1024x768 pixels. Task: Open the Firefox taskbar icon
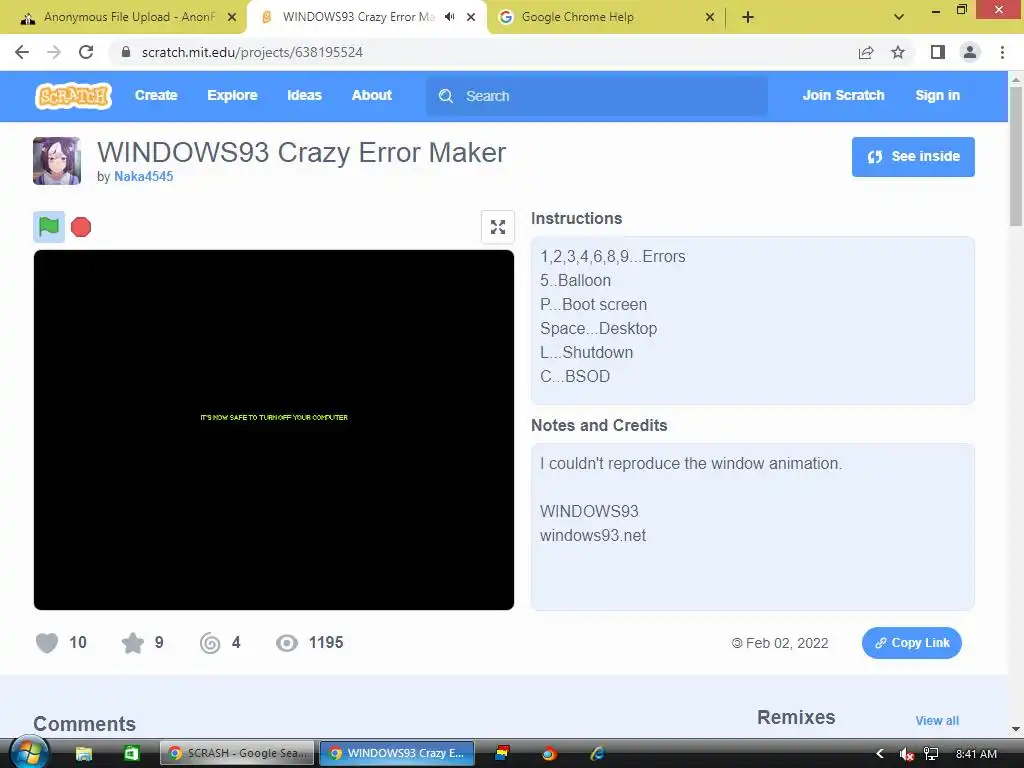[x=549, y=754]
